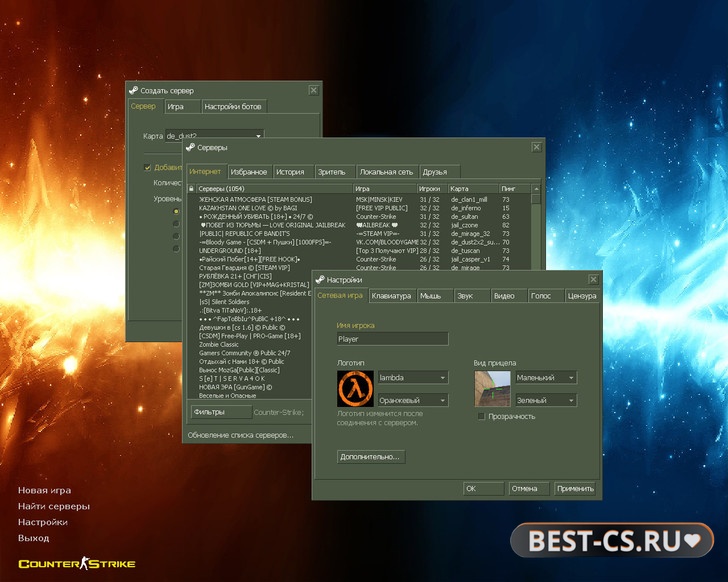Click the lambda logo preview image

point(355,388)
